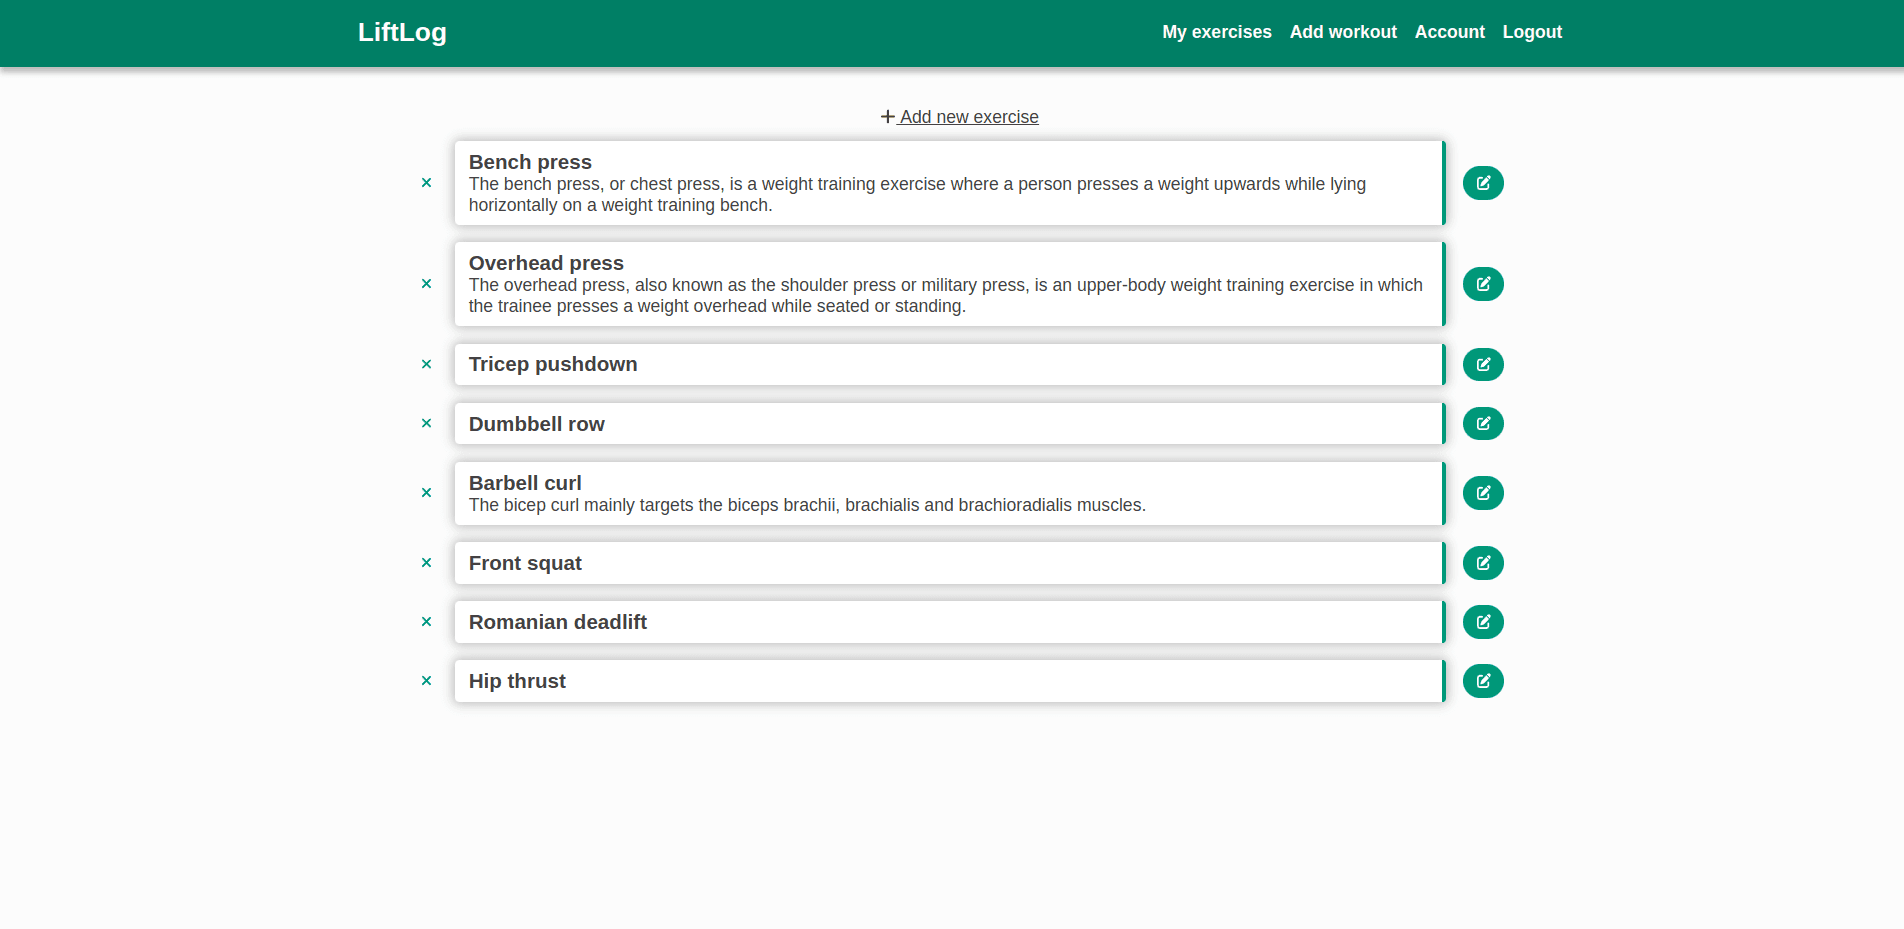Open My exercises page
1904x929 pixels.
(x=1217, y=32)
